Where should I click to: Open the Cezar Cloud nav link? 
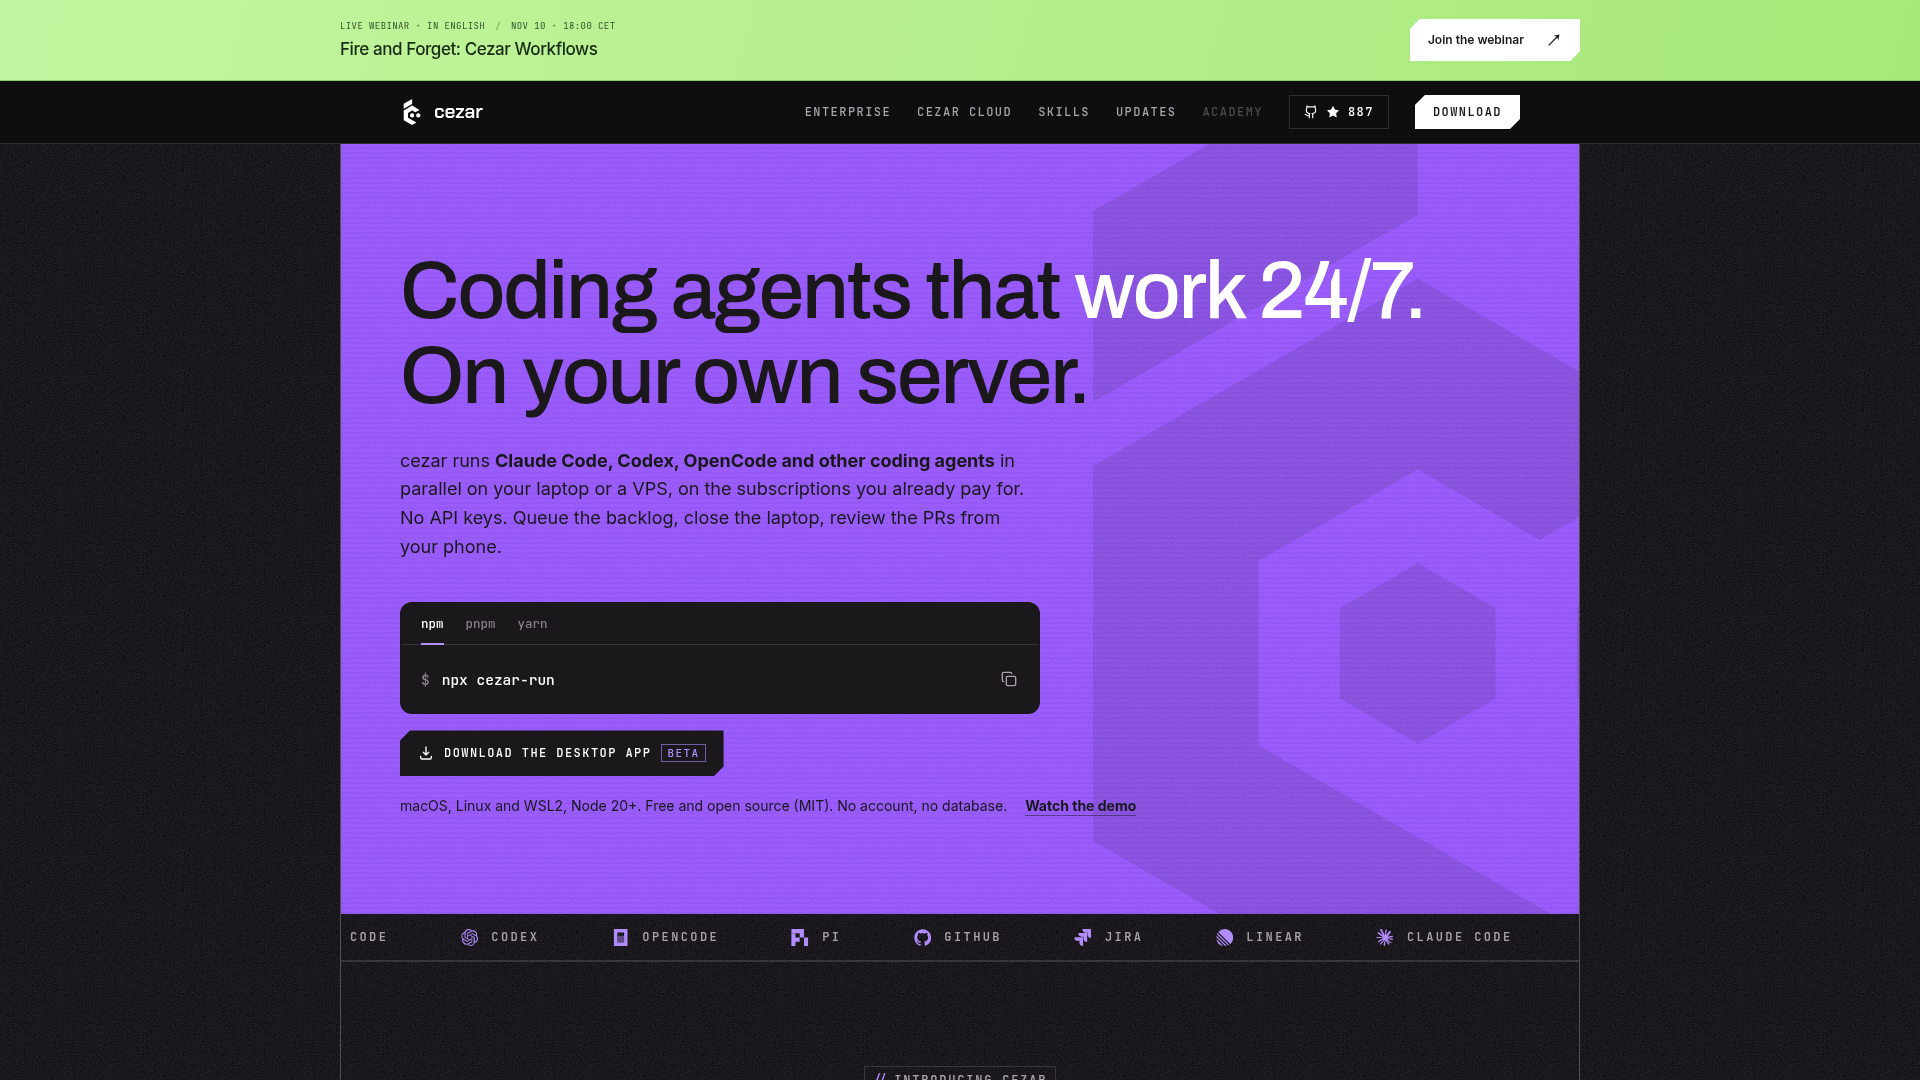pyautogui.click(x=964, y=112)
